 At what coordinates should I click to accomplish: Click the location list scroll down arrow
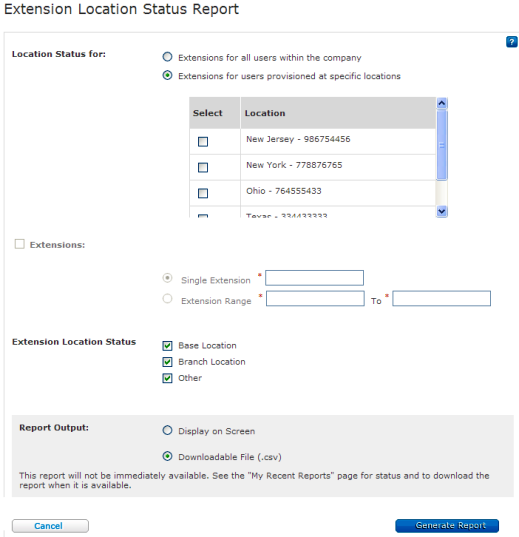pyautogui.click(x=442, y=211)
